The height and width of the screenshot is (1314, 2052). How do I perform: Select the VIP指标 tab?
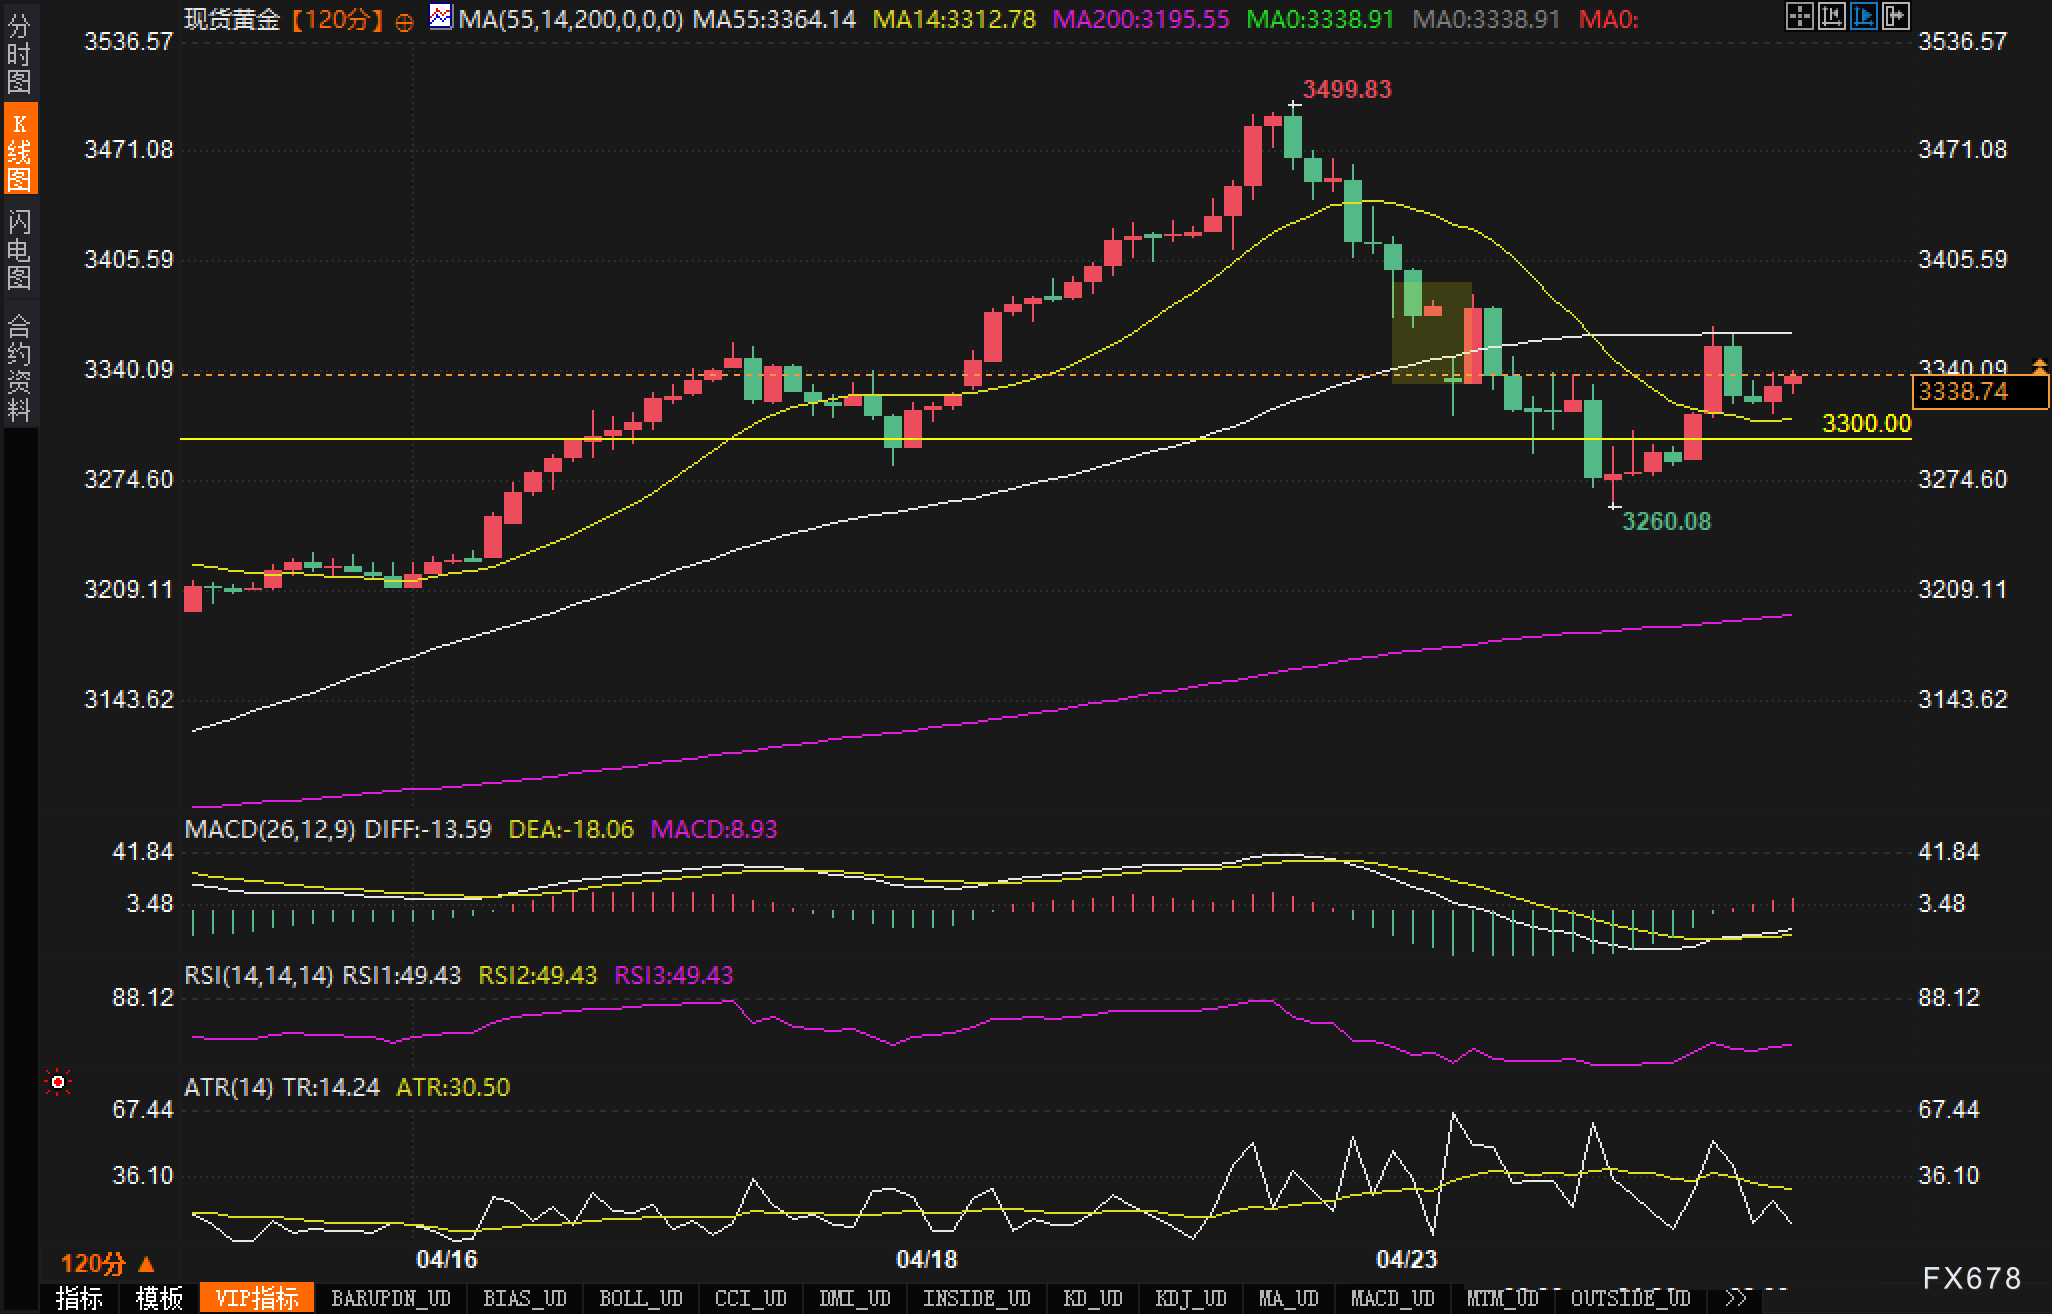coord(257,1298)
